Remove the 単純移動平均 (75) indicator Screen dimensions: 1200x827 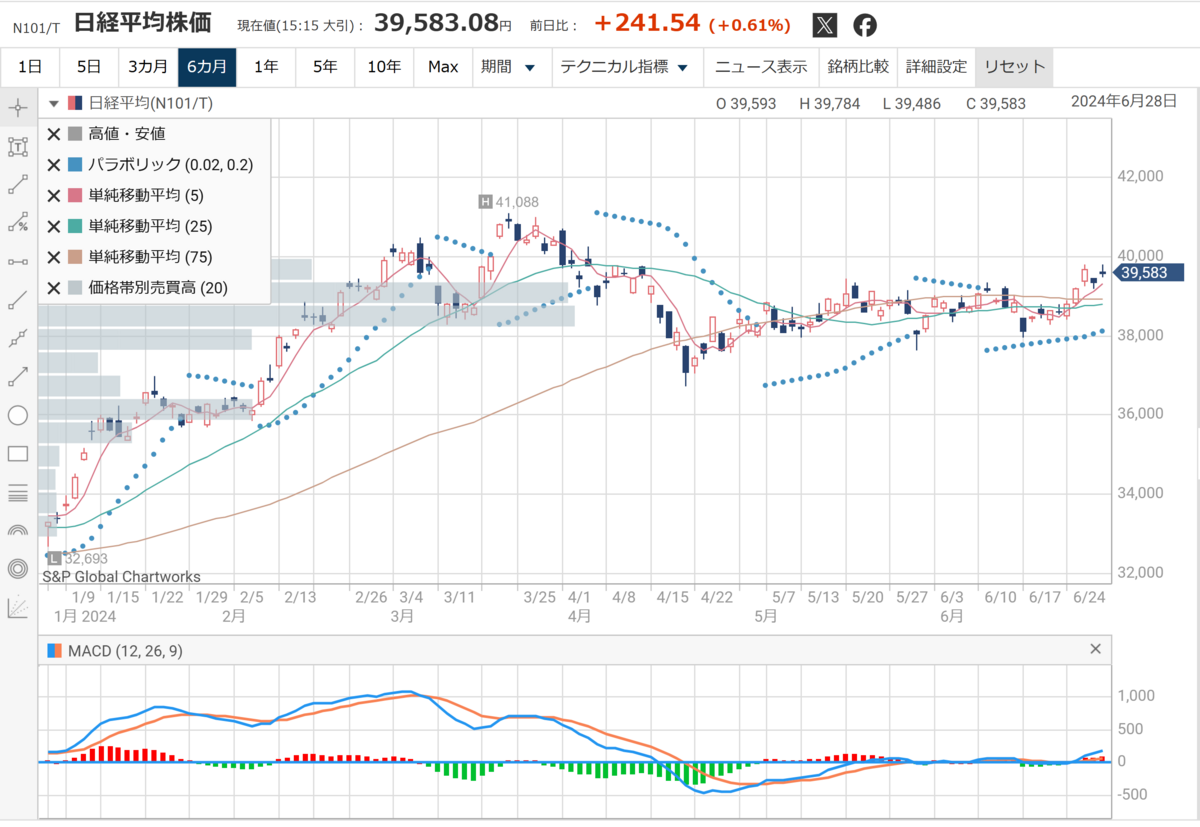coord(54,257)
